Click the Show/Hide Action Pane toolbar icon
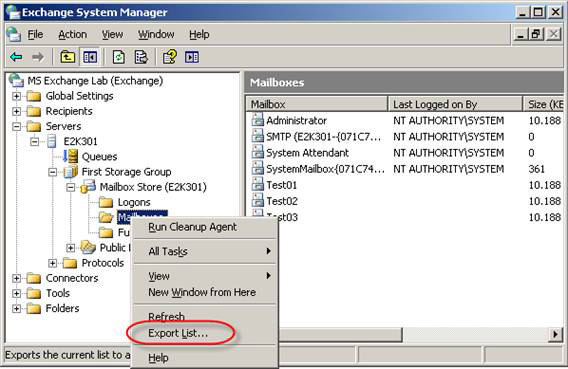Image resolution: width=568 pixels, height=369 pixels. 192,57
